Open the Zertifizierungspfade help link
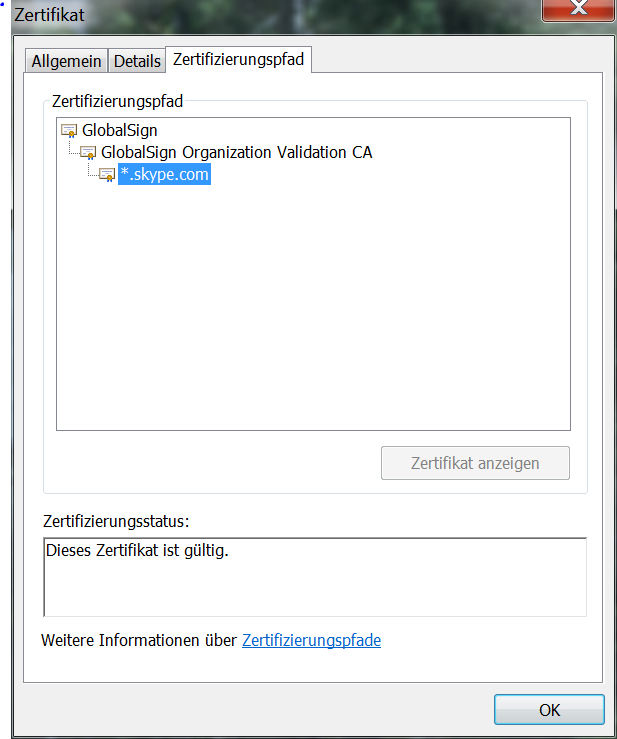The image size is (617, 739). (311, 640)
